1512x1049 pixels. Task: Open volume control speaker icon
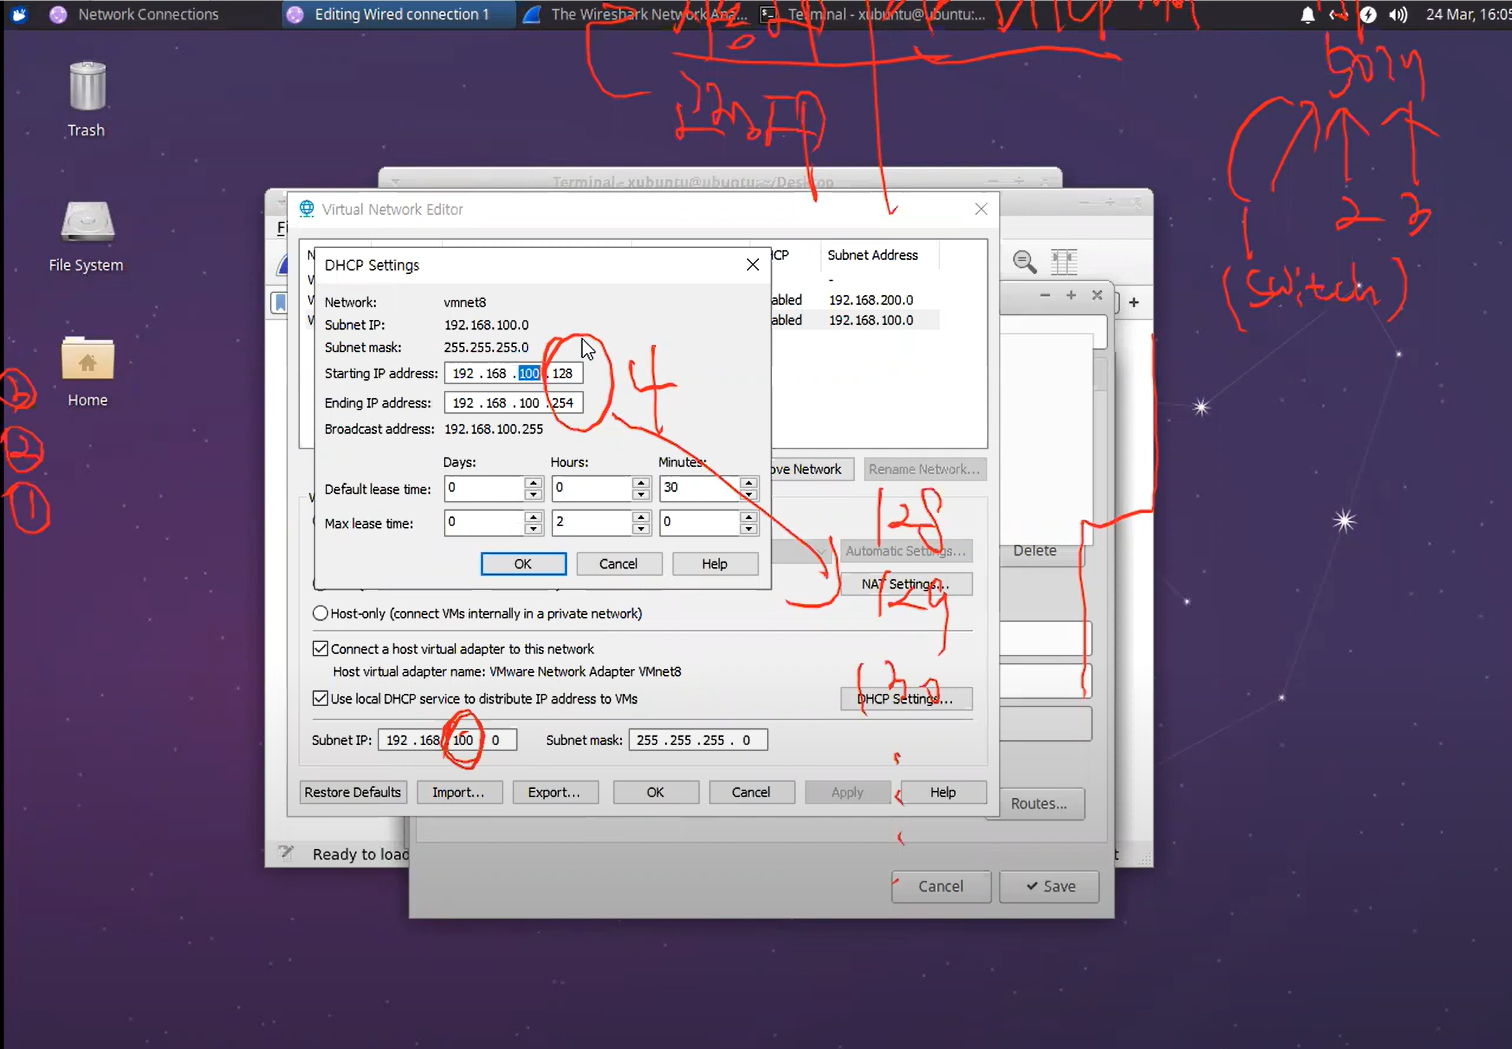(1398, 14)
